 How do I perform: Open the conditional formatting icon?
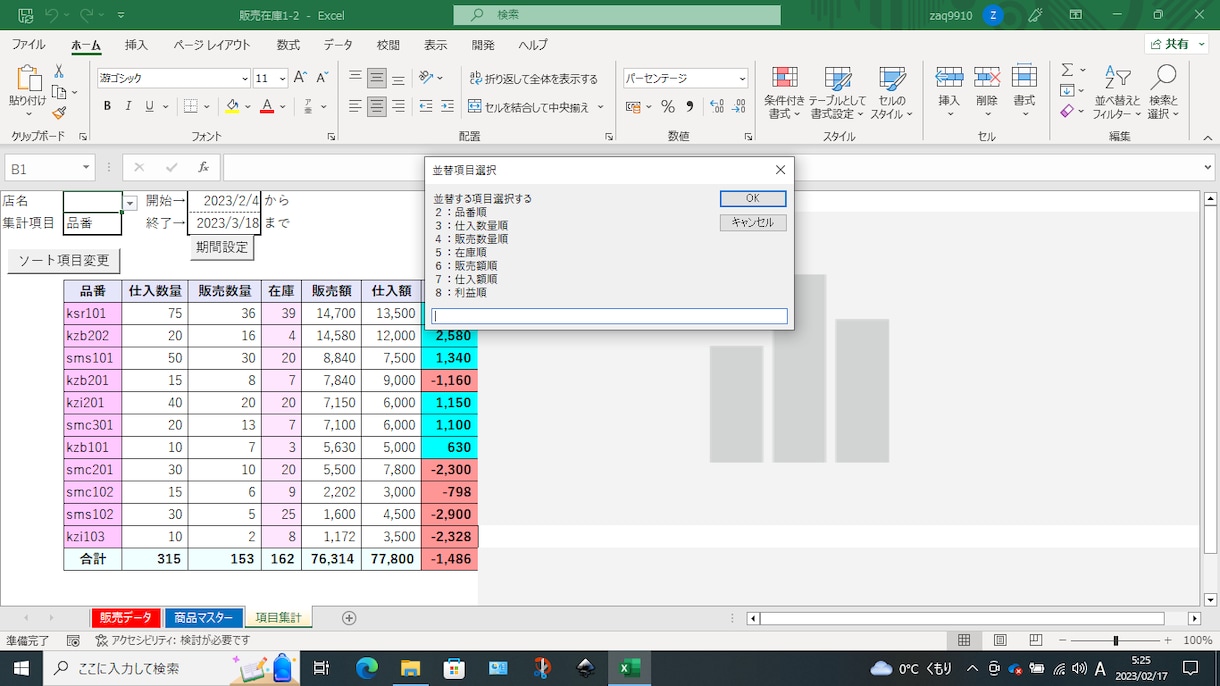785,92
